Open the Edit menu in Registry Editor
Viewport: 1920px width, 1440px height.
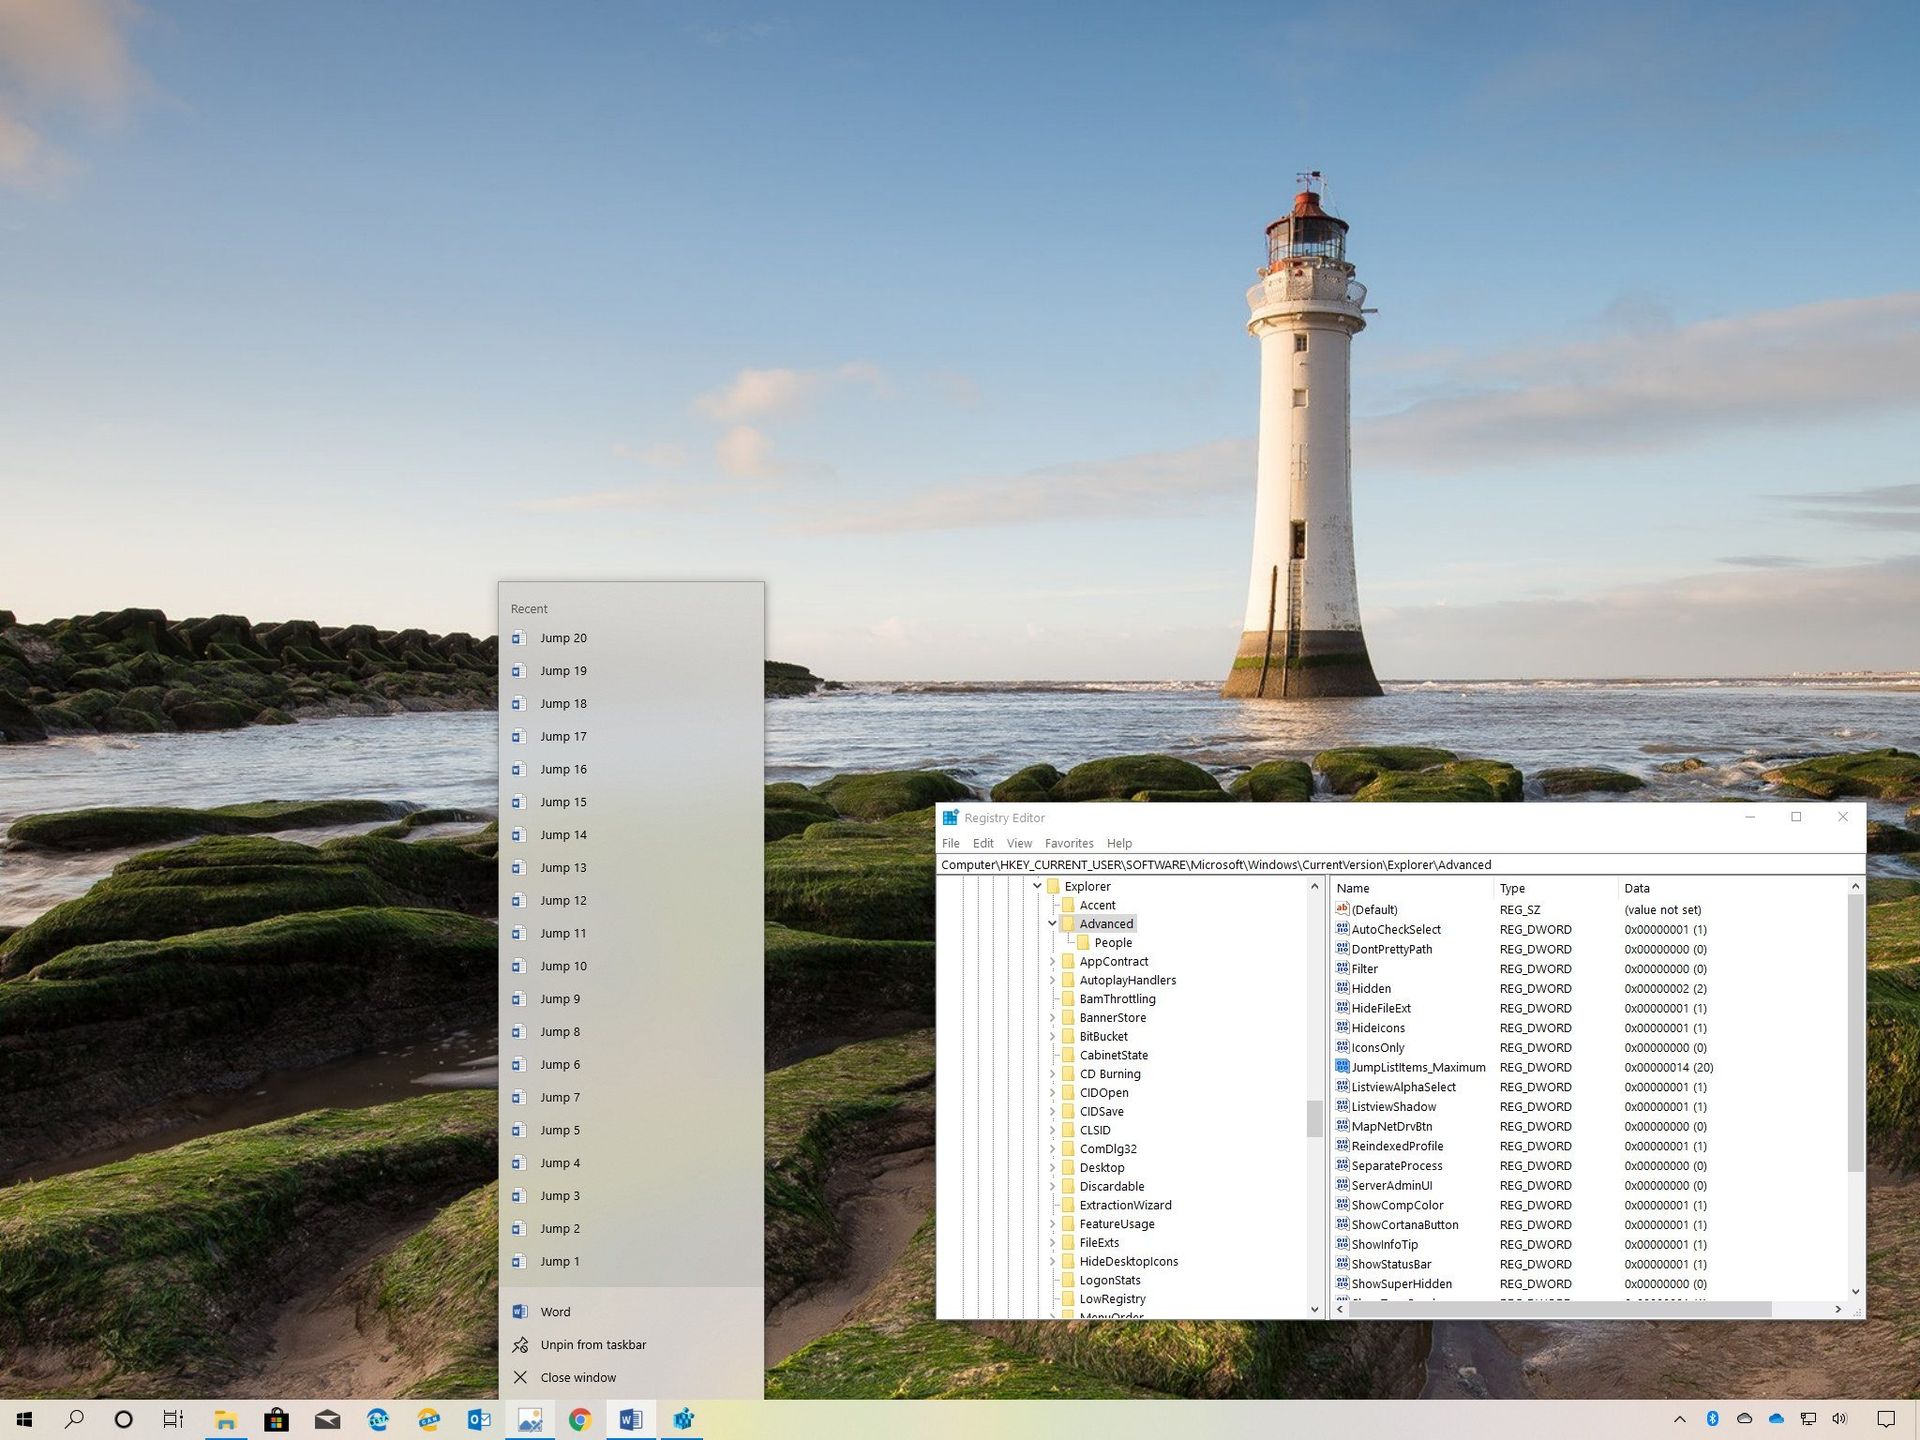982,843
